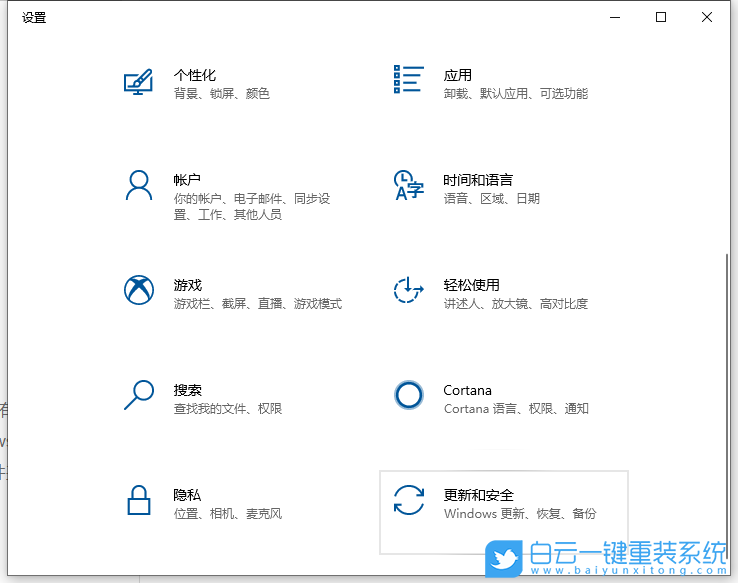
Task: Click the Apps (应用) list icon
Action: 409,79
